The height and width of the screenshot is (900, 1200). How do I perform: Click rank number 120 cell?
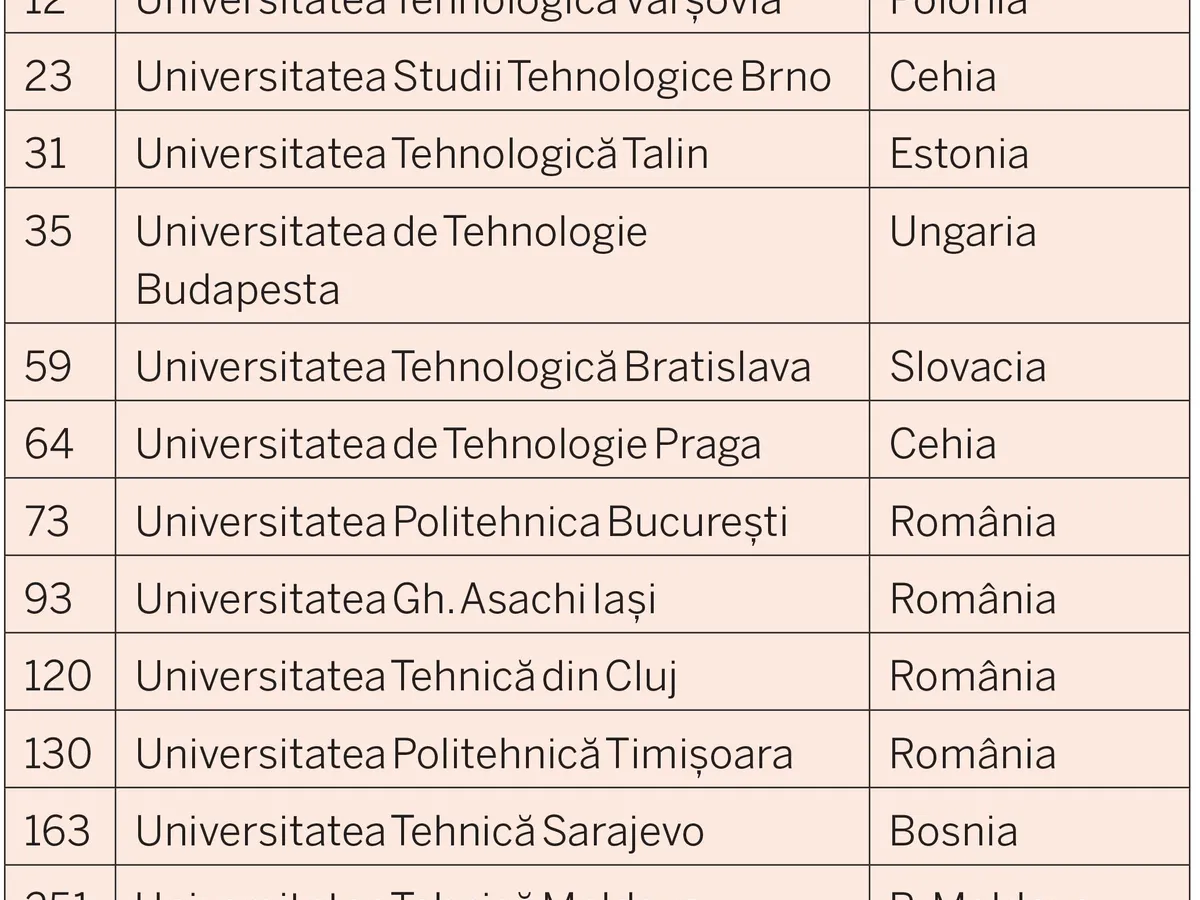(58, 677)
